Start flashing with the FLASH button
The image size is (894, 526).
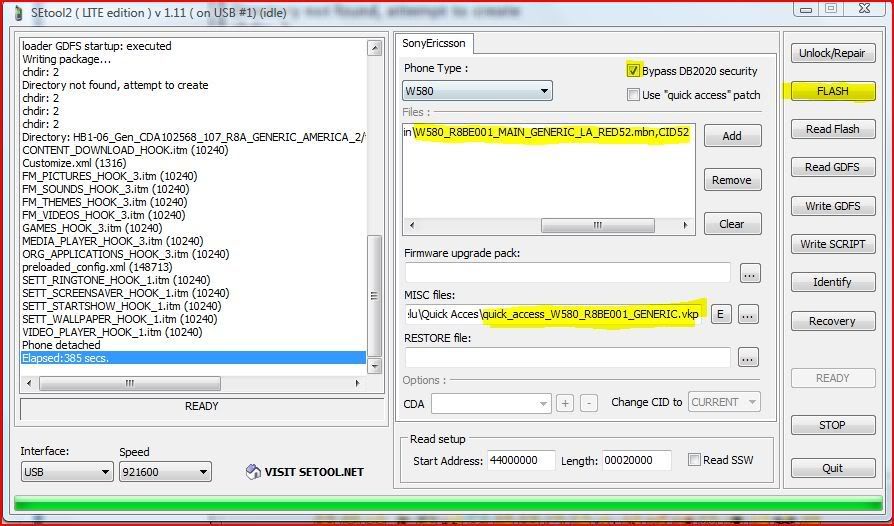[x=833, y=91]
